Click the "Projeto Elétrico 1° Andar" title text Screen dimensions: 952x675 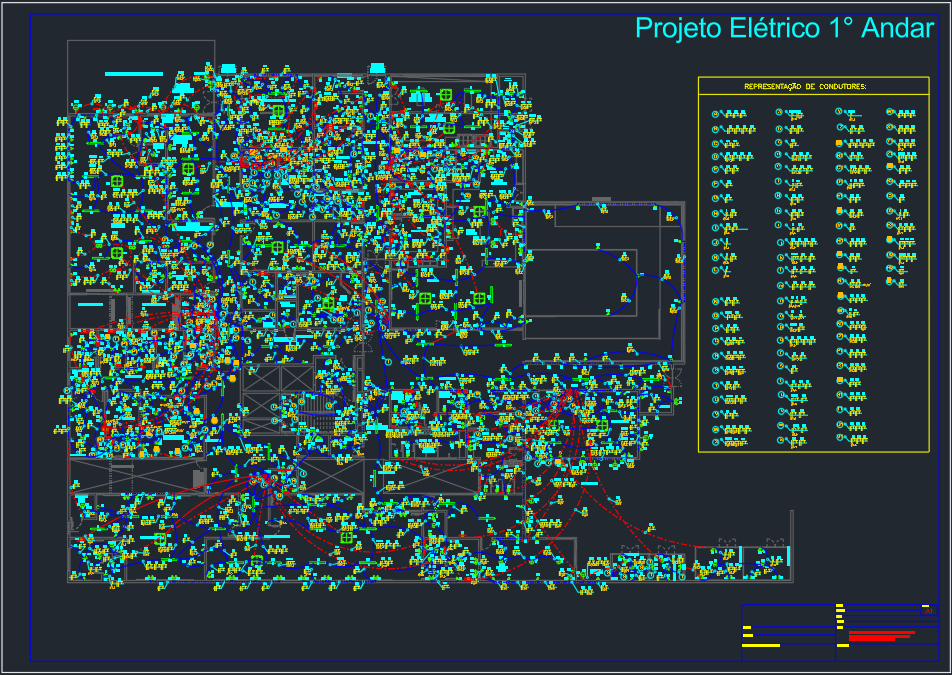(x=785, y=28)
